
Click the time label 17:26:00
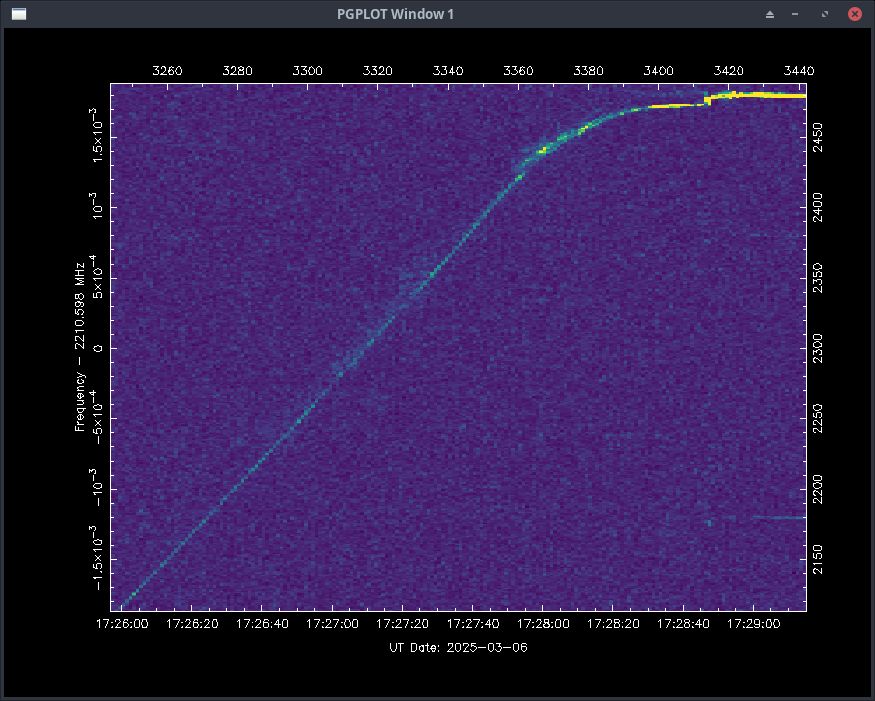[122, 624]
